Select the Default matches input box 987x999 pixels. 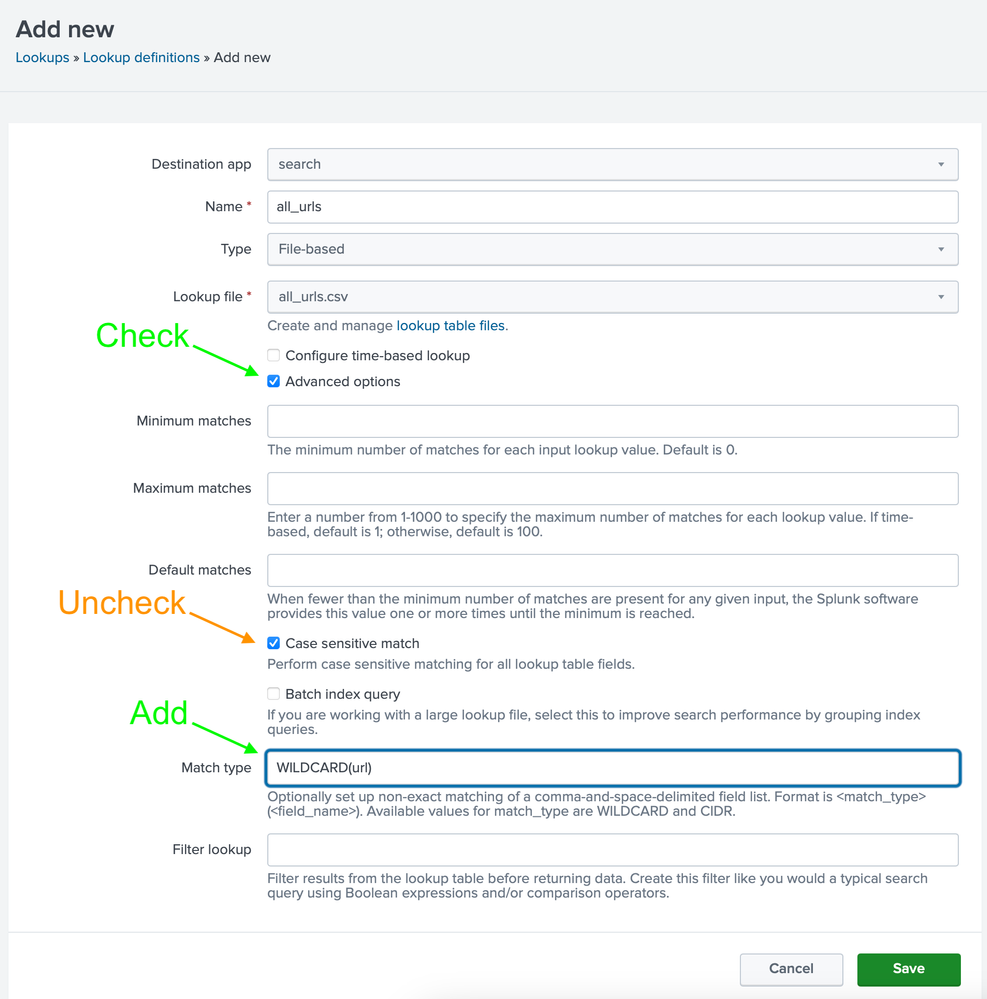tap(612, 570)
